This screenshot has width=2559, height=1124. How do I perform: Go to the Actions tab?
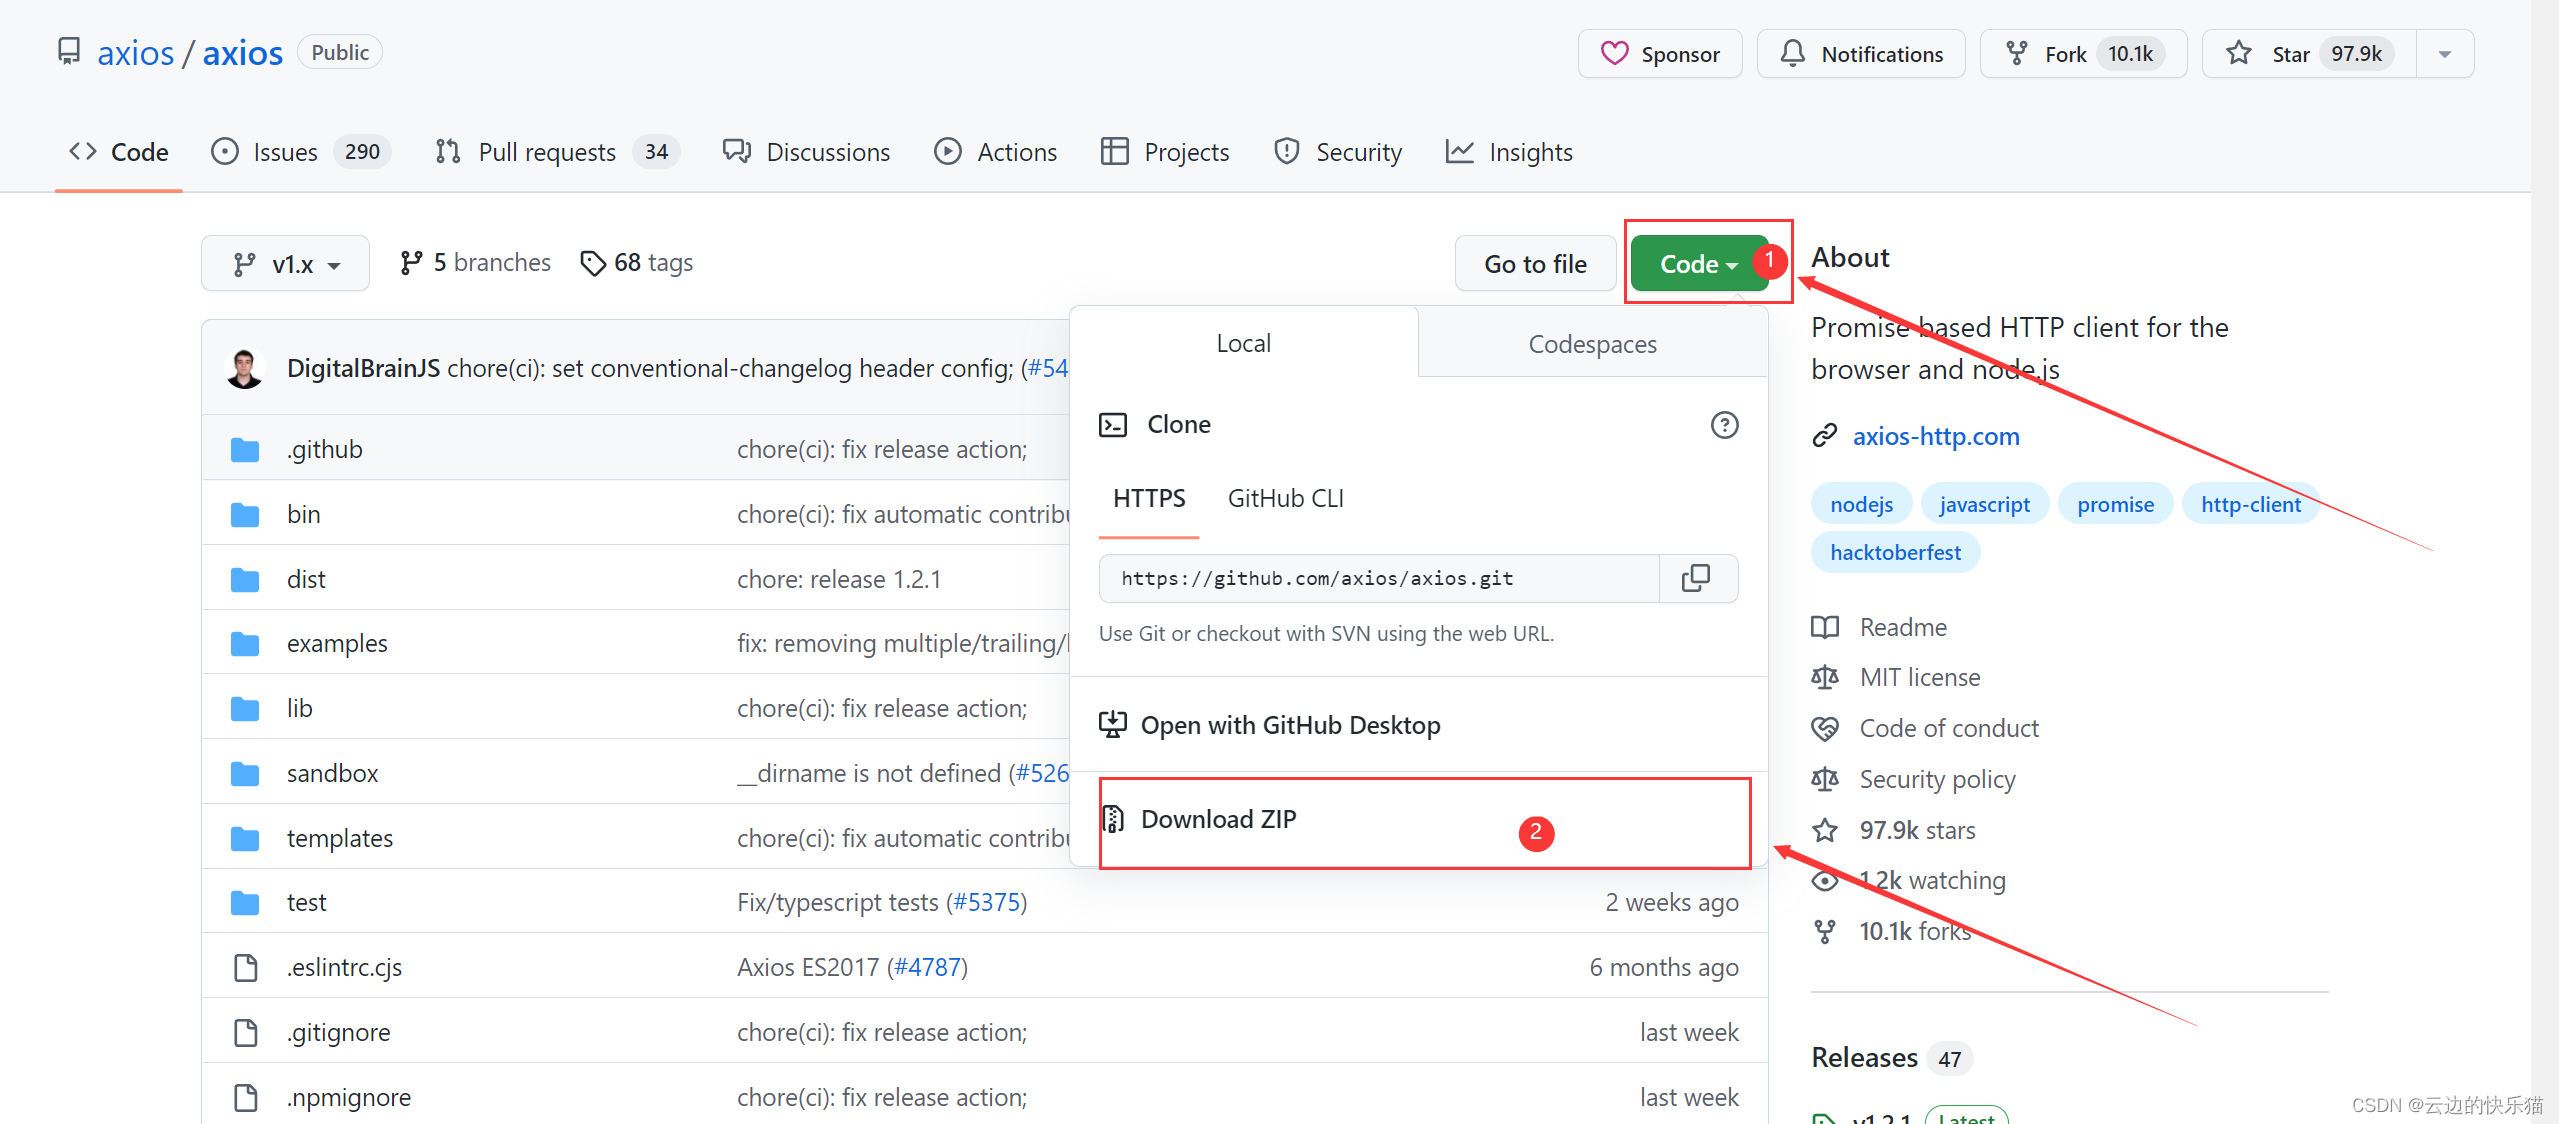[x=995, y=152]
